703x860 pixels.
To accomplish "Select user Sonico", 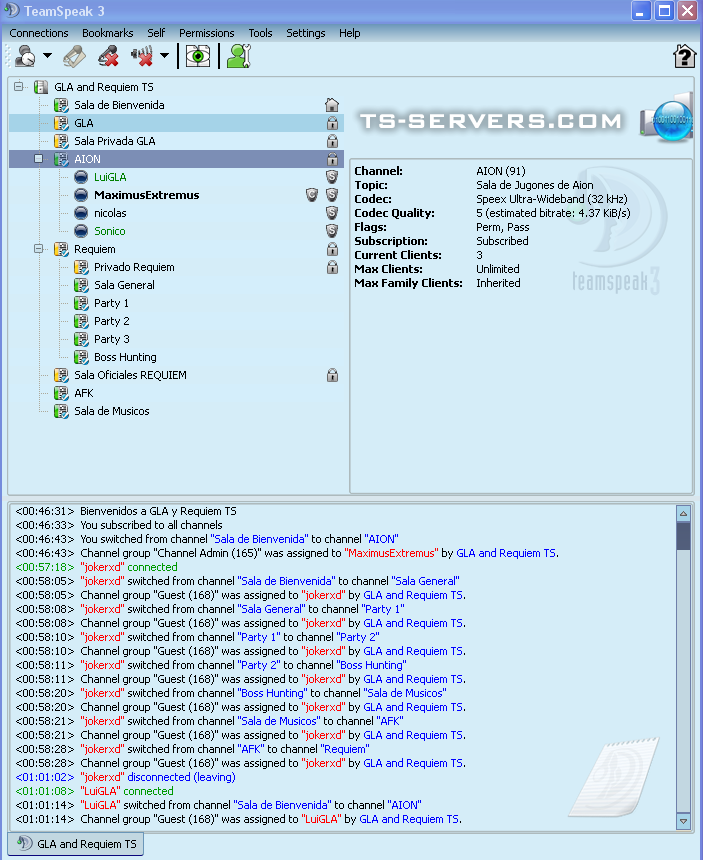I will [109, 231].
